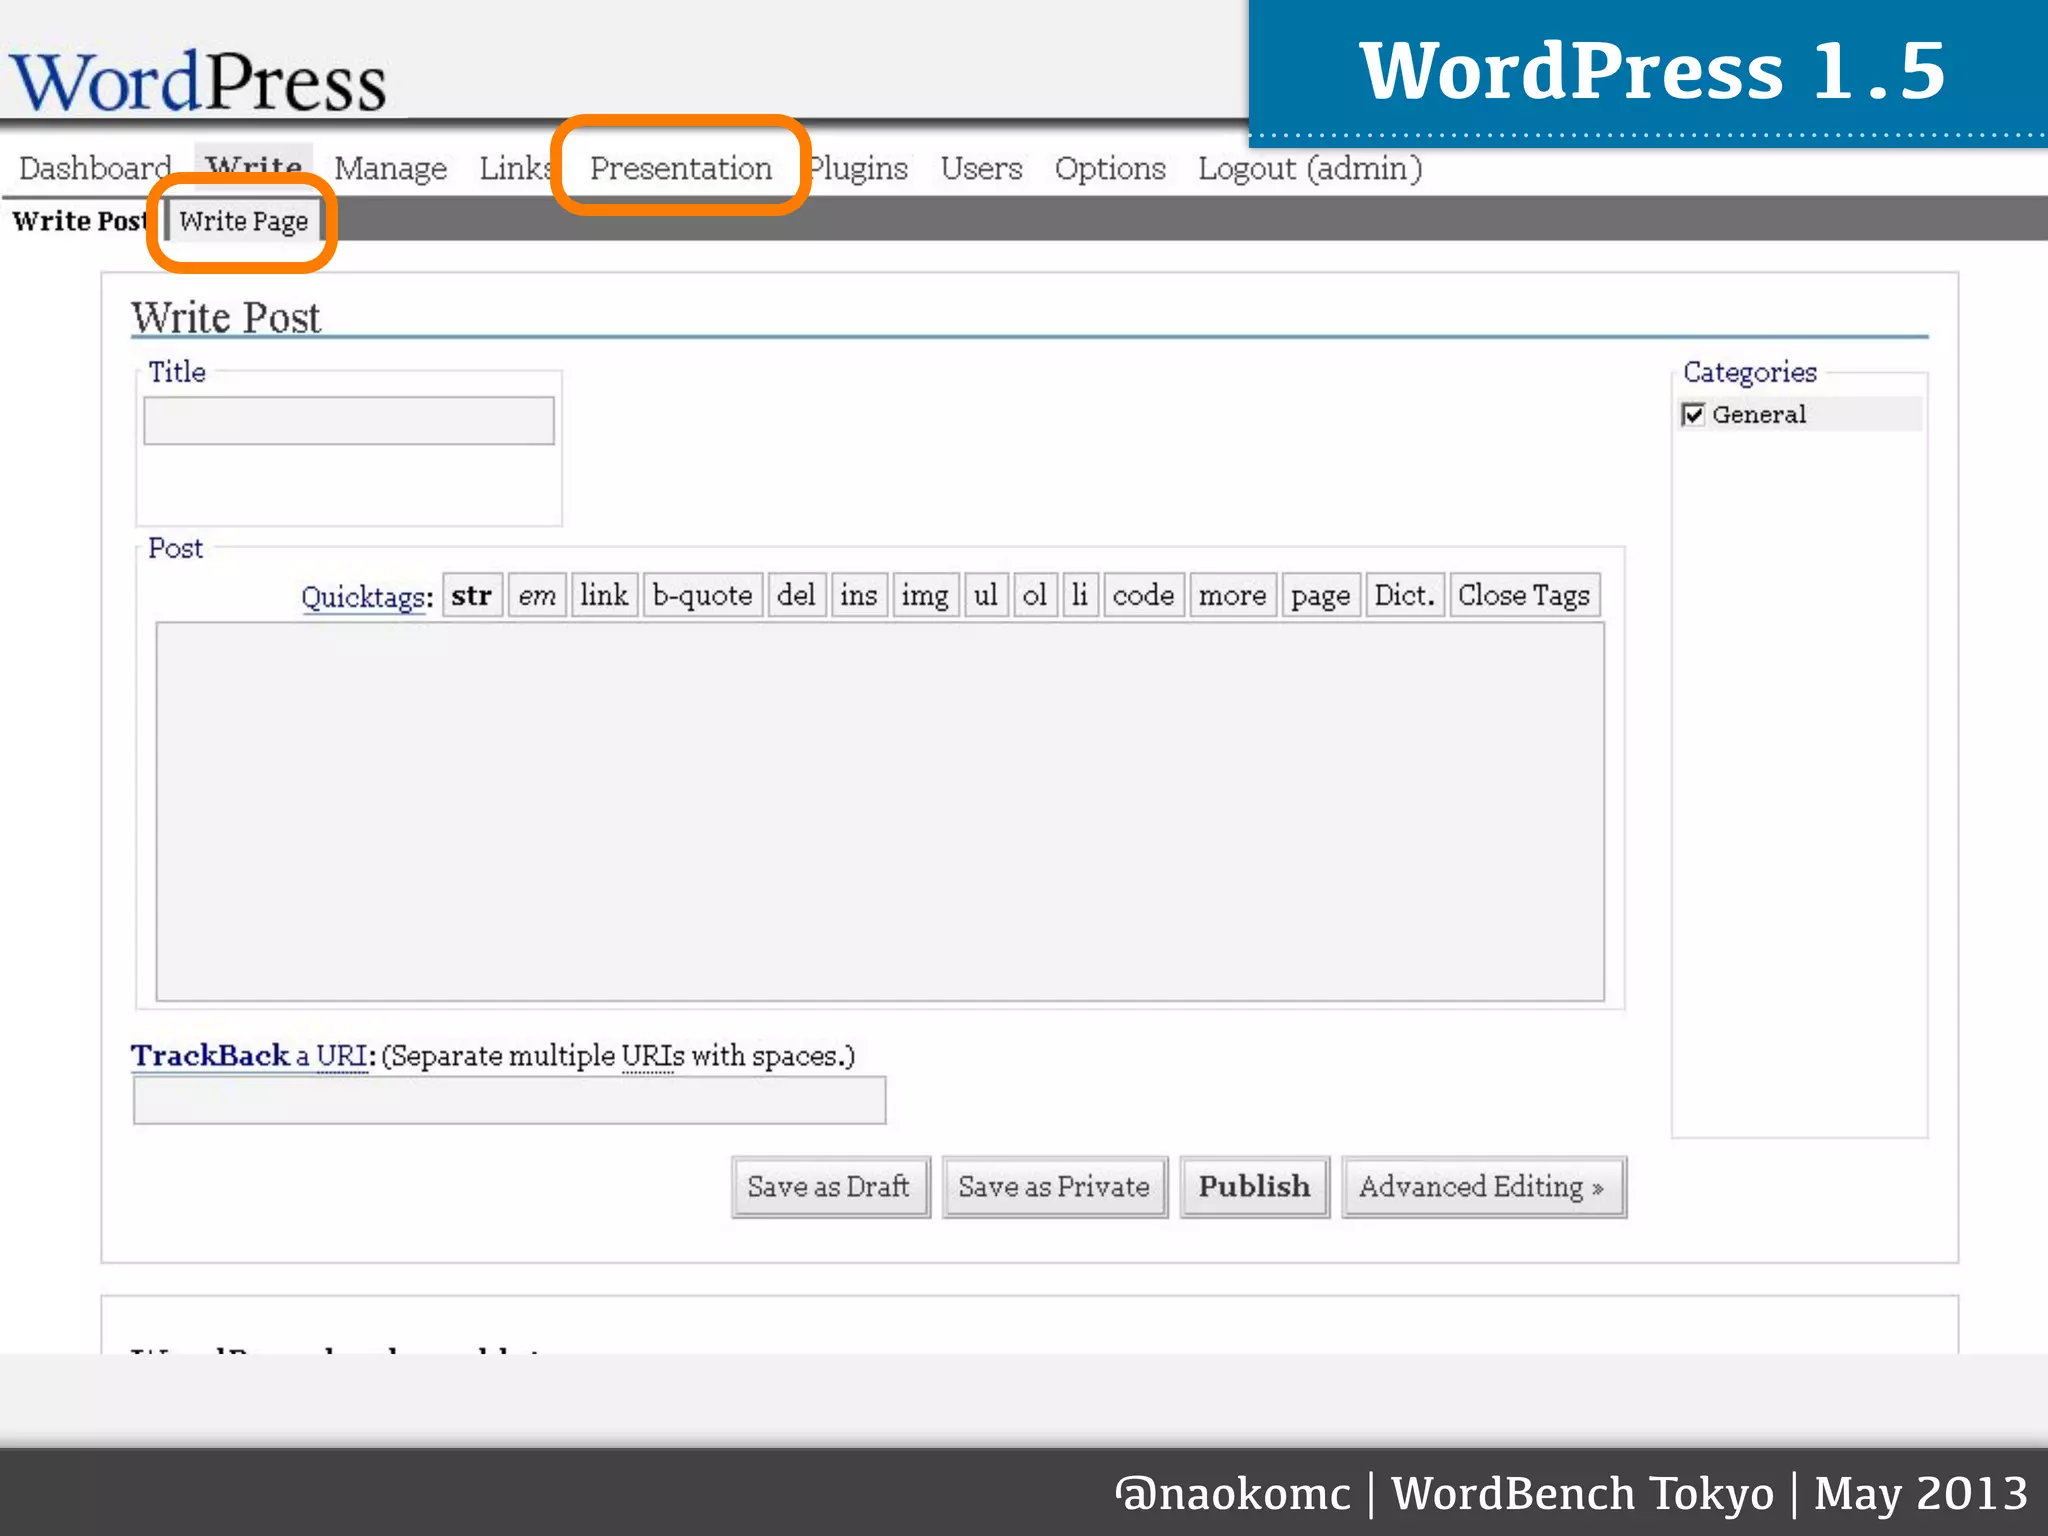This screenshot has height=1536, width=2048.
Task: Click the TrackBack link
Action: pos(210,1056)
